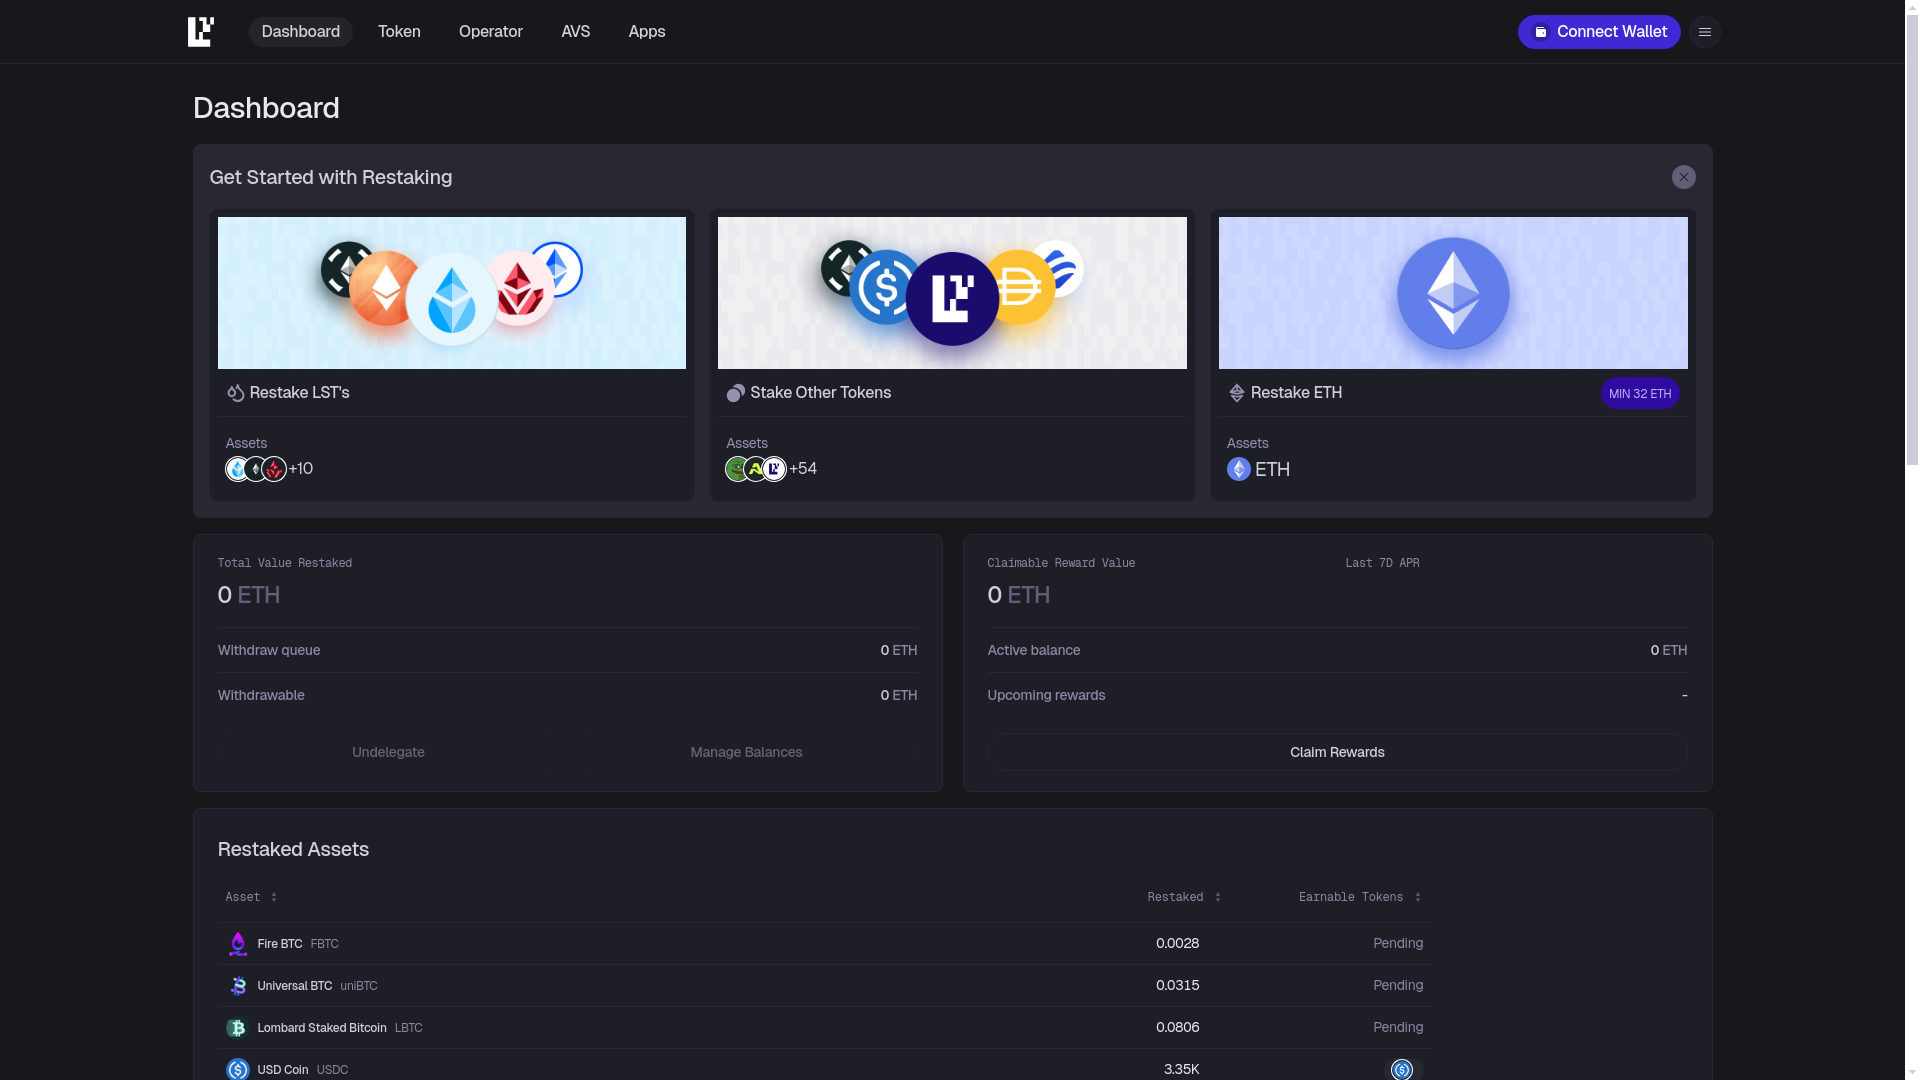Go to the Dashboard tab

point(301,32)
